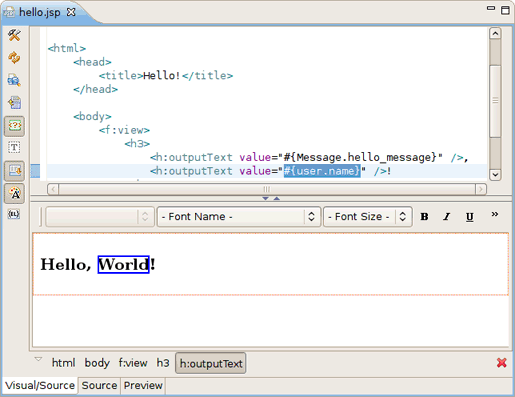The image size is (515, 397).
Task: Click the T text icon in the sidebar
Action: 14,147
